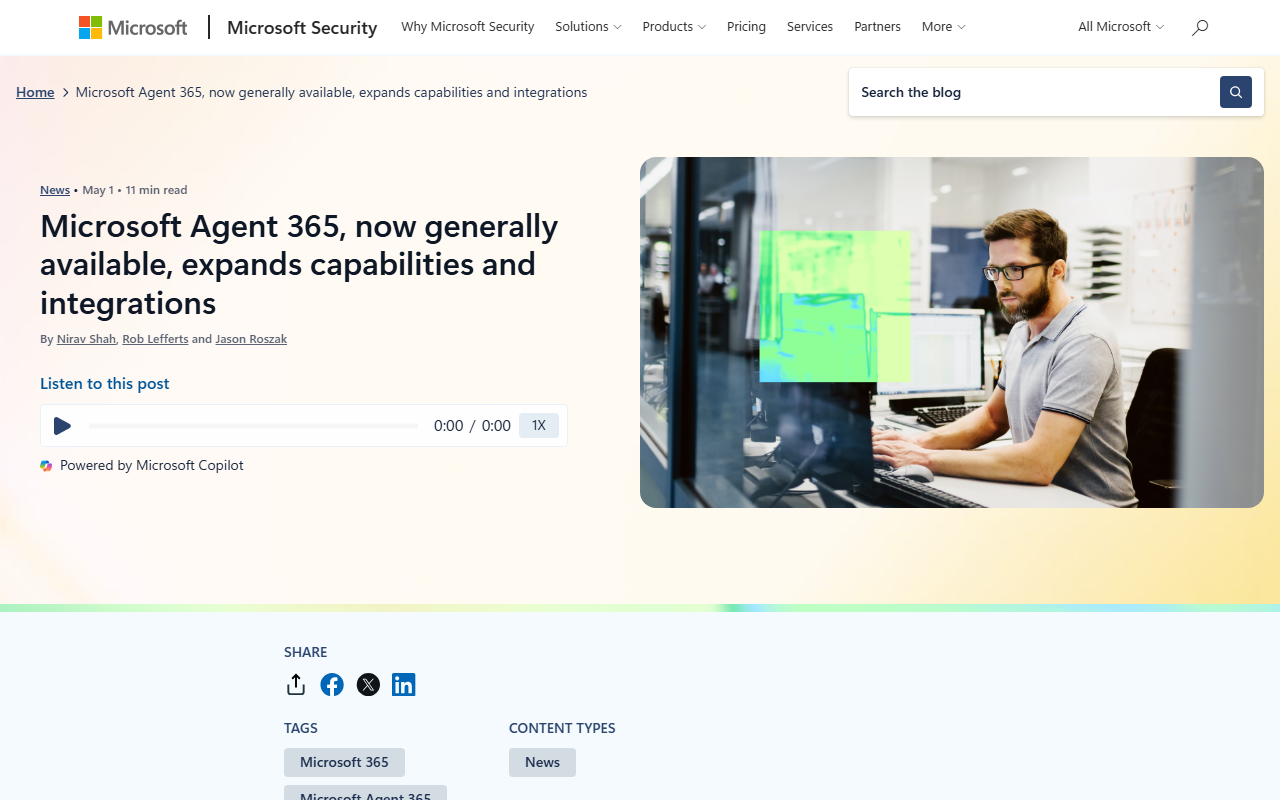Viewport: 1280px width, 800px height.
Task: Change playback speed with 1X button
Action: 539,426
